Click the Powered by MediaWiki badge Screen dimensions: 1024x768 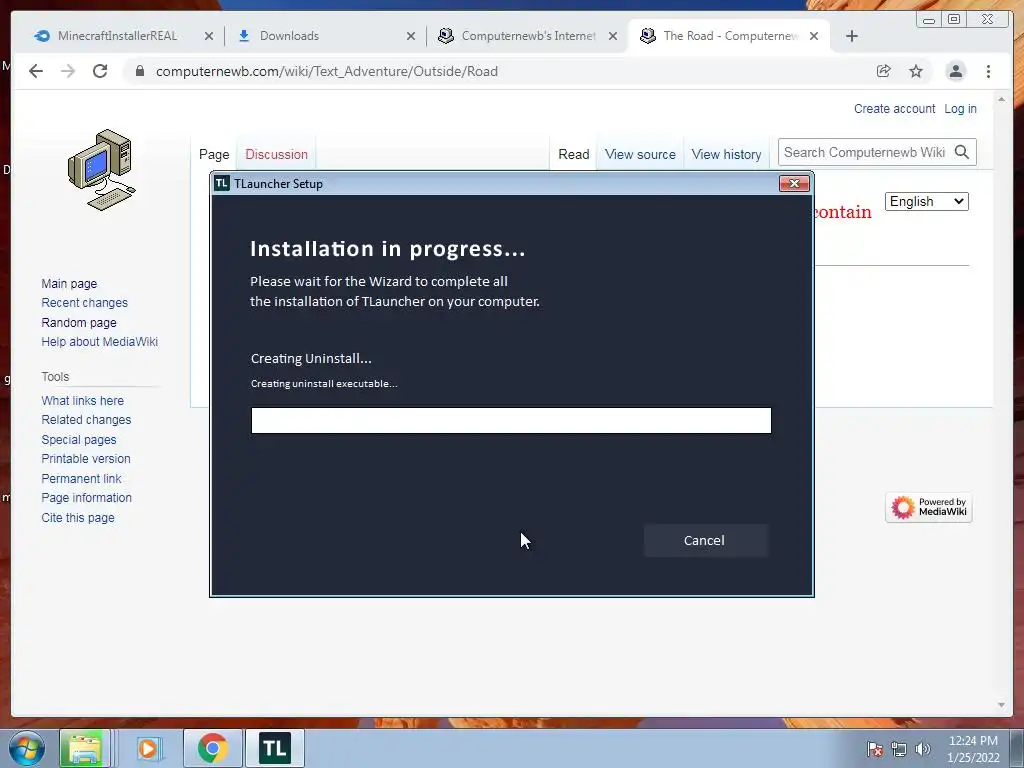coord(929,507)
